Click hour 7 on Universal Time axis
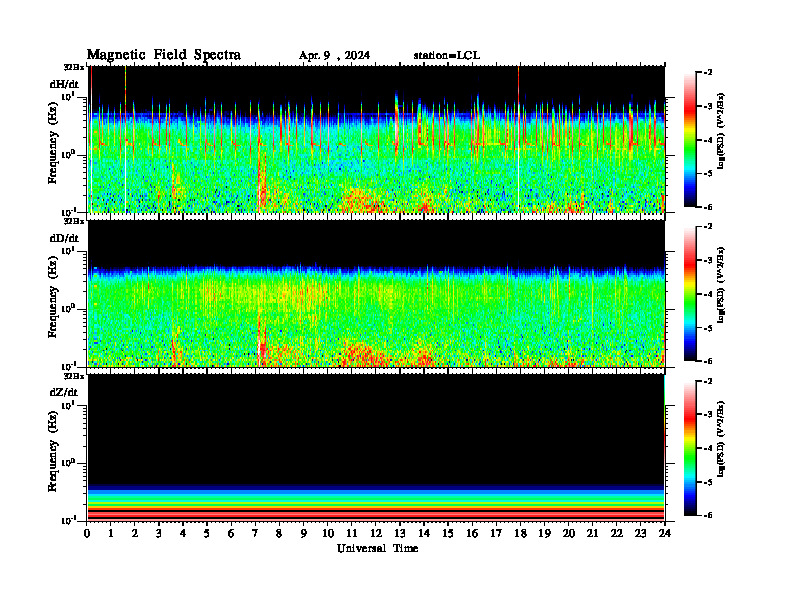Image resolution: width=792 pixels, height=612 pixels. click(255, 534)
